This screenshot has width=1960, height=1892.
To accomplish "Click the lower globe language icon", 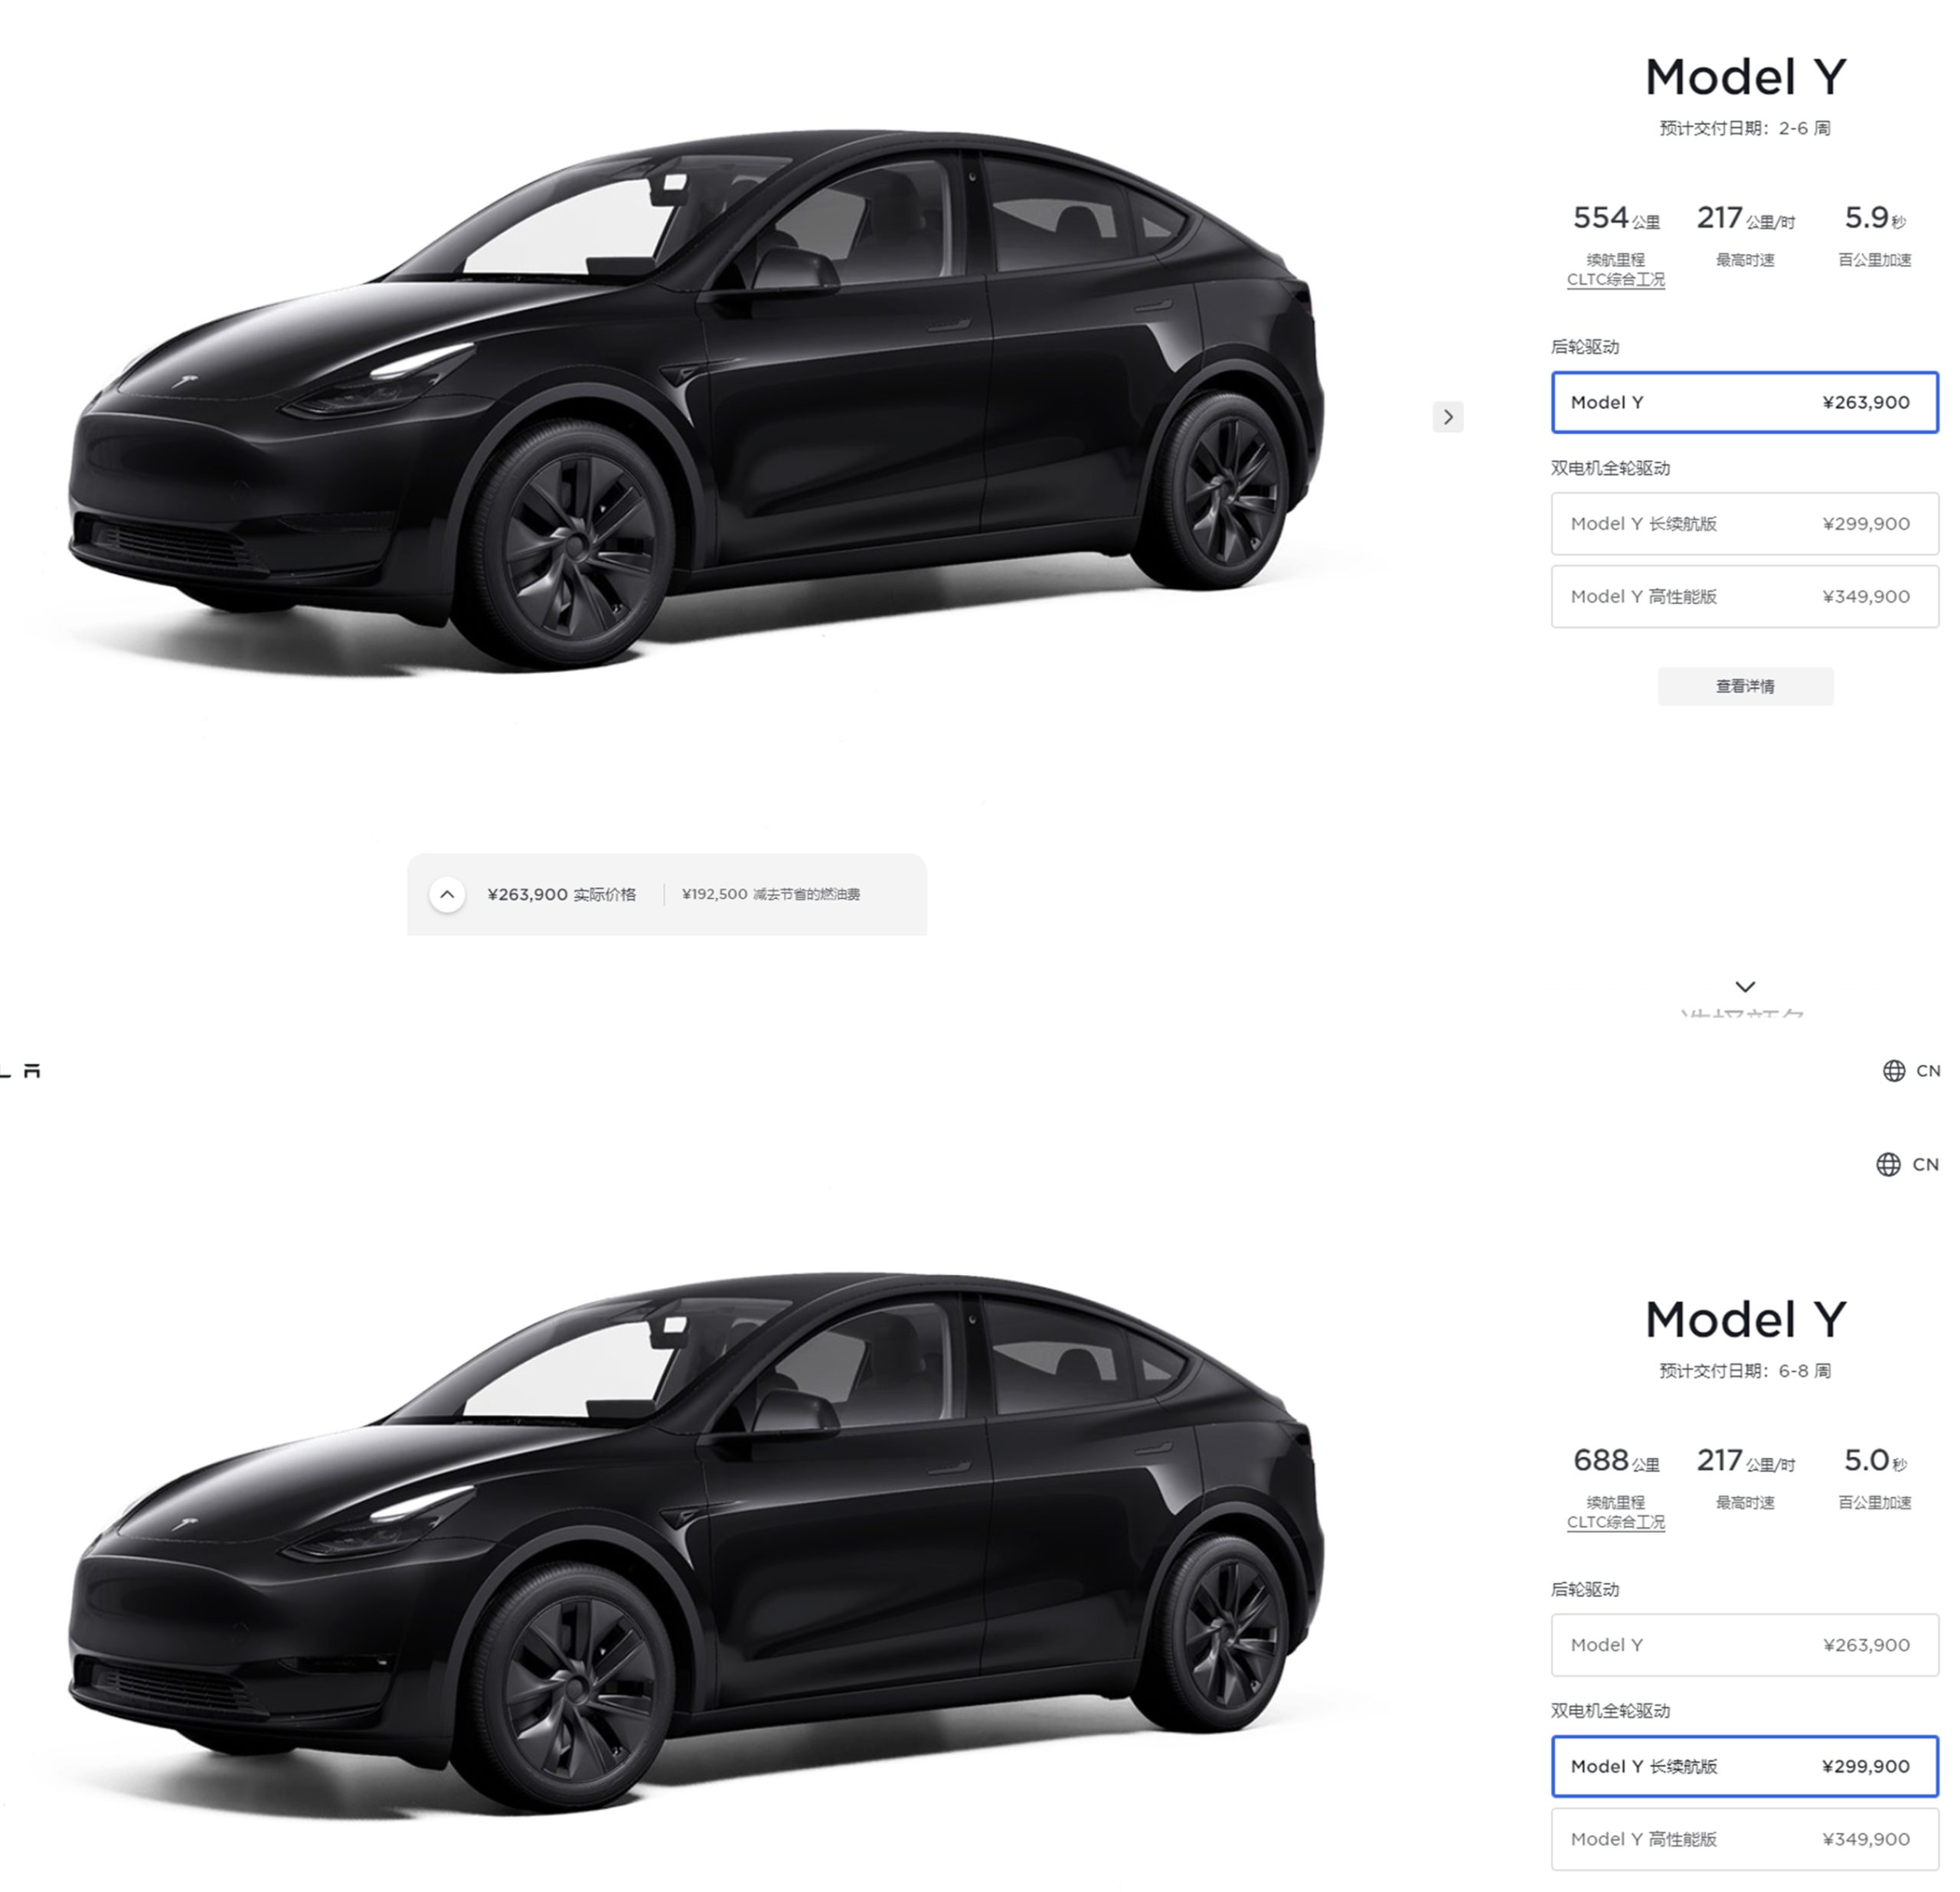I will [1888, 1164].
